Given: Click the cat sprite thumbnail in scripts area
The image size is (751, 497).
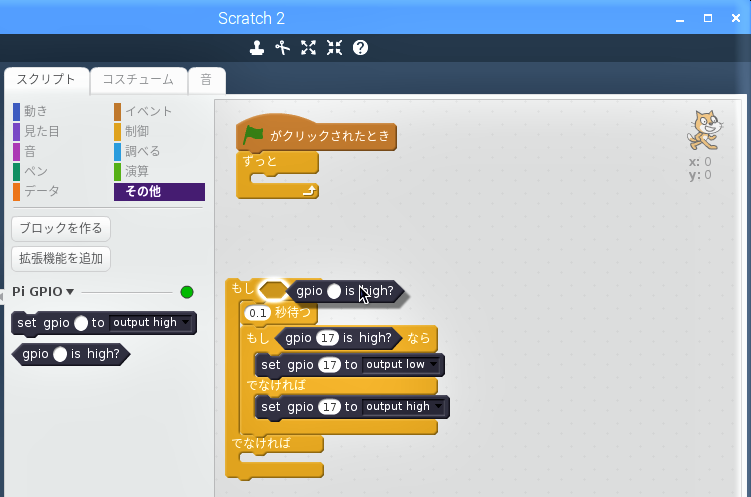Looking at the screenshot, I should click(x=705, y=130).
